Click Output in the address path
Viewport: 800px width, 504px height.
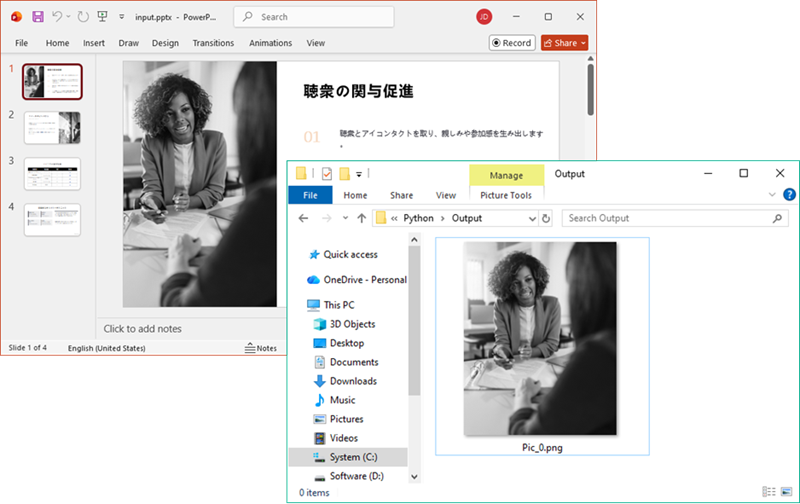click(x=466, y=218)
